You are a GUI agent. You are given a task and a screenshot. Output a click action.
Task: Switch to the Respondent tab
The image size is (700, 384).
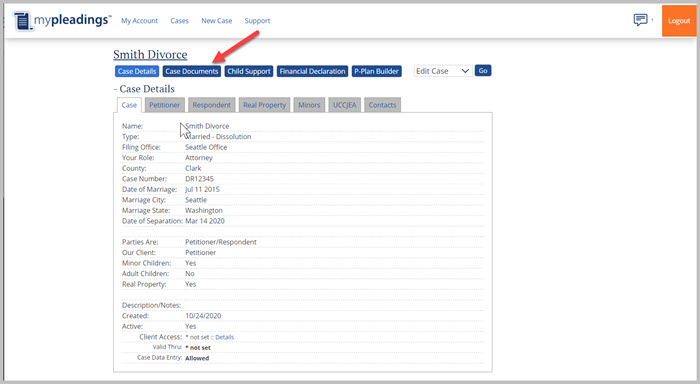pyautogui.click(x=212, y=105)
